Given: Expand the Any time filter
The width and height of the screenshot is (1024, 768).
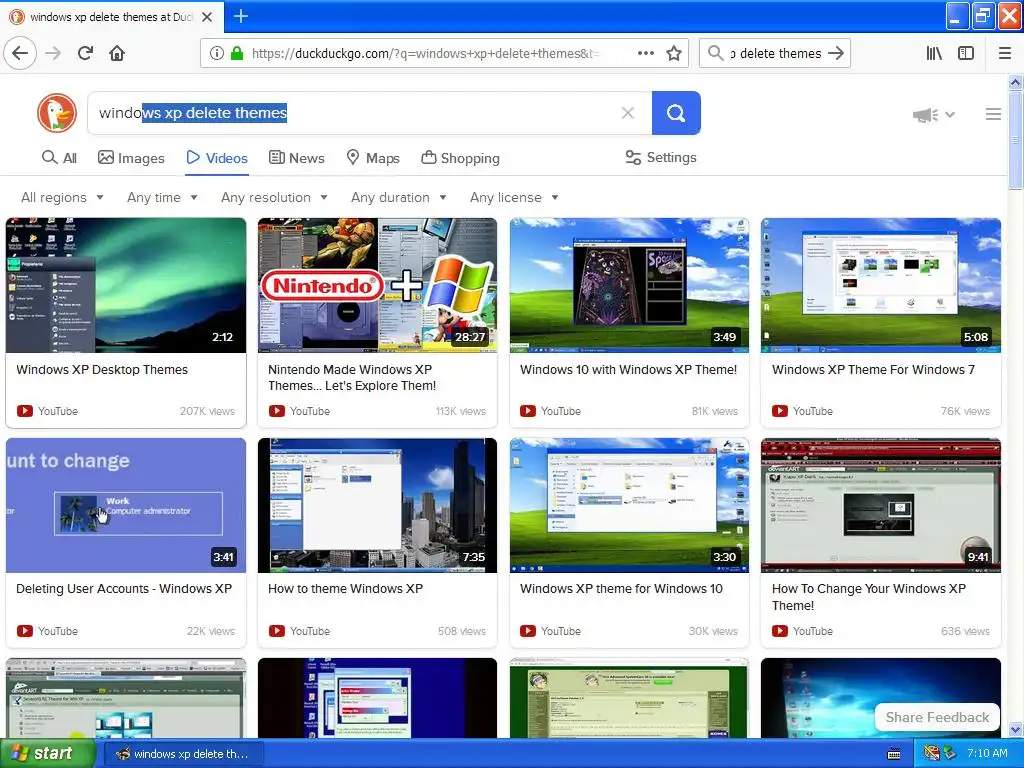Looking at the screenshot, I should (x=162, y=197).
